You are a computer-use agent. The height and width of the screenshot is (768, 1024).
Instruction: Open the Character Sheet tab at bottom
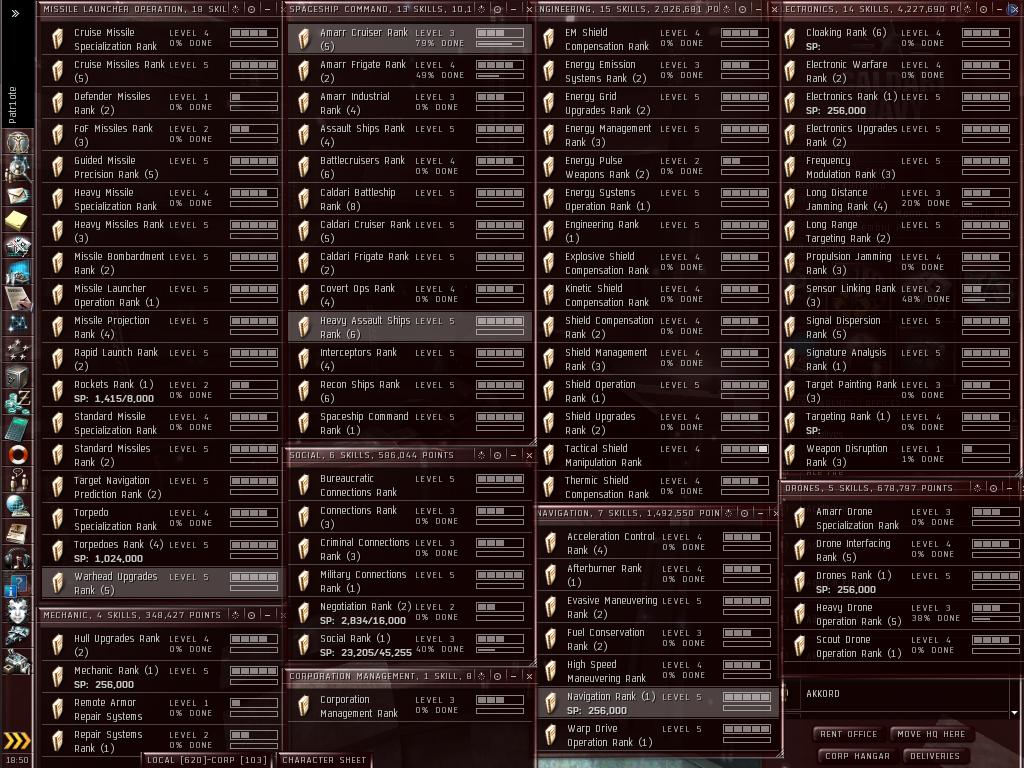(x=324, y=760)
